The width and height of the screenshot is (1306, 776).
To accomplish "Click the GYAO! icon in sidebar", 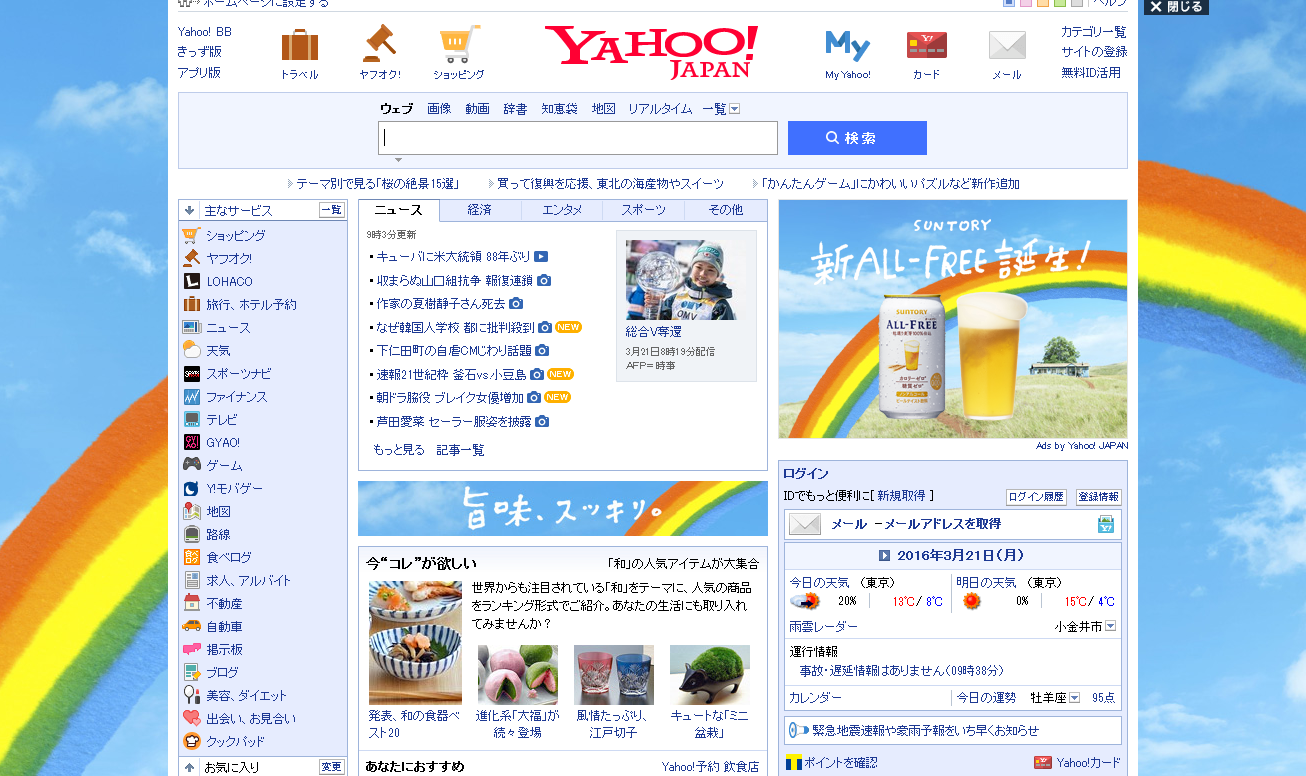I will [191, 442].
